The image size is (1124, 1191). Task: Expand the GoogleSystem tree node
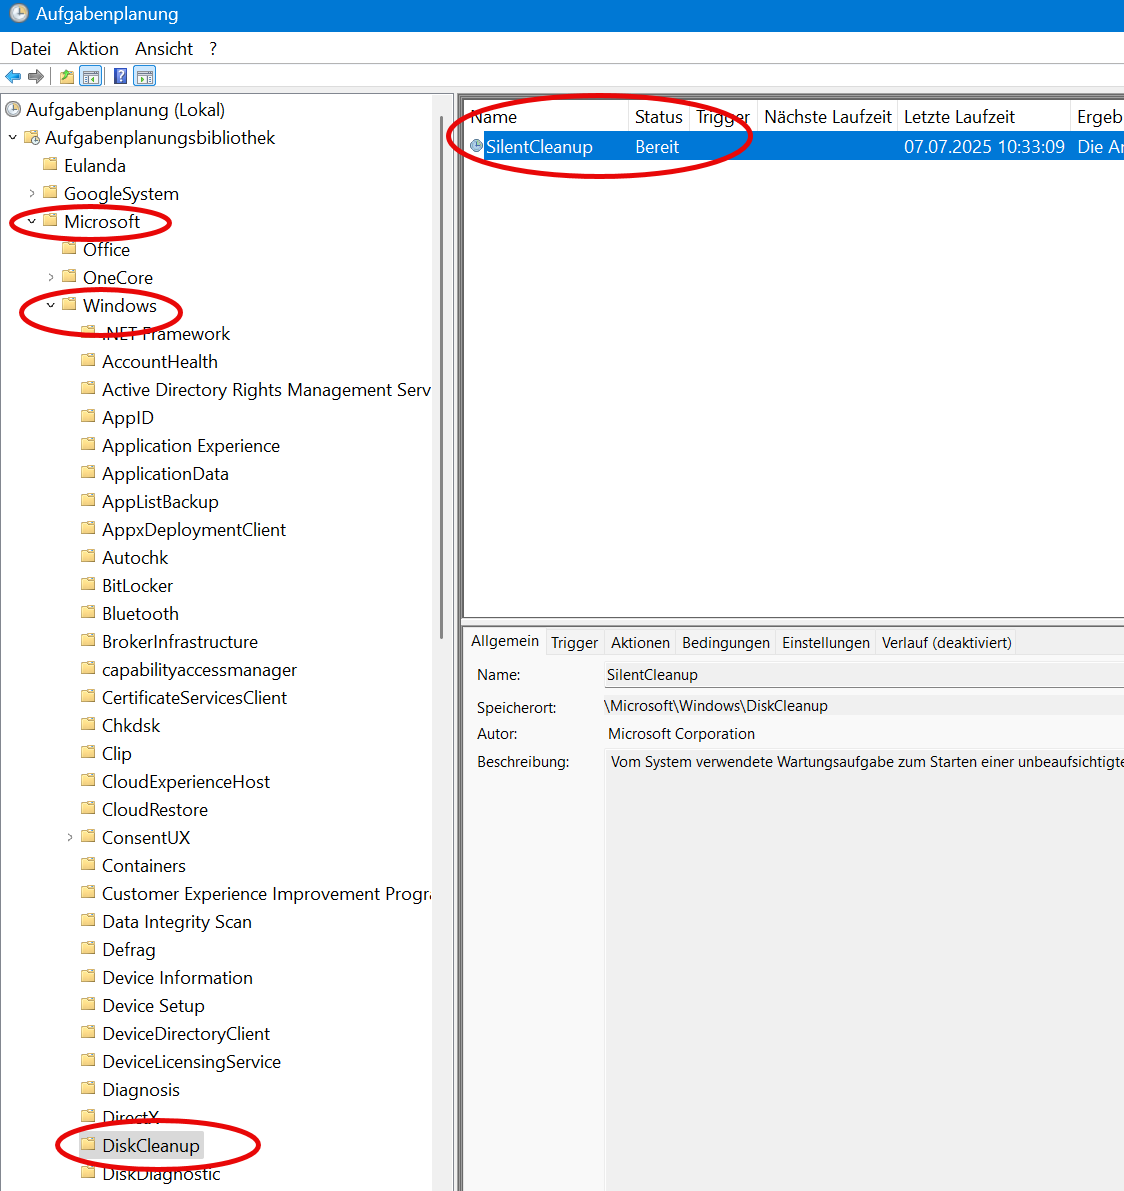(x=32, y=194)
